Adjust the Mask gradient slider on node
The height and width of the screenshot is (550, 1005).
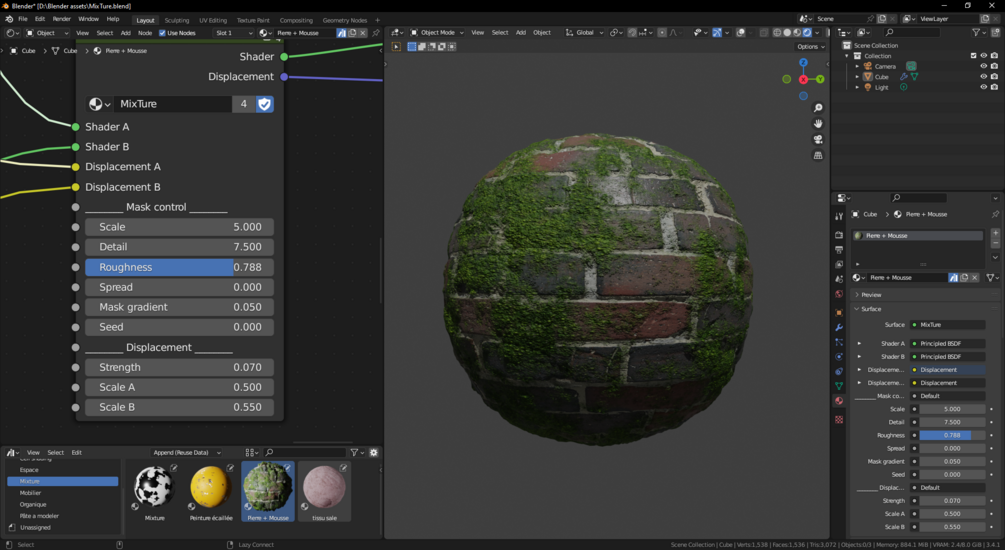click(179, 307)
